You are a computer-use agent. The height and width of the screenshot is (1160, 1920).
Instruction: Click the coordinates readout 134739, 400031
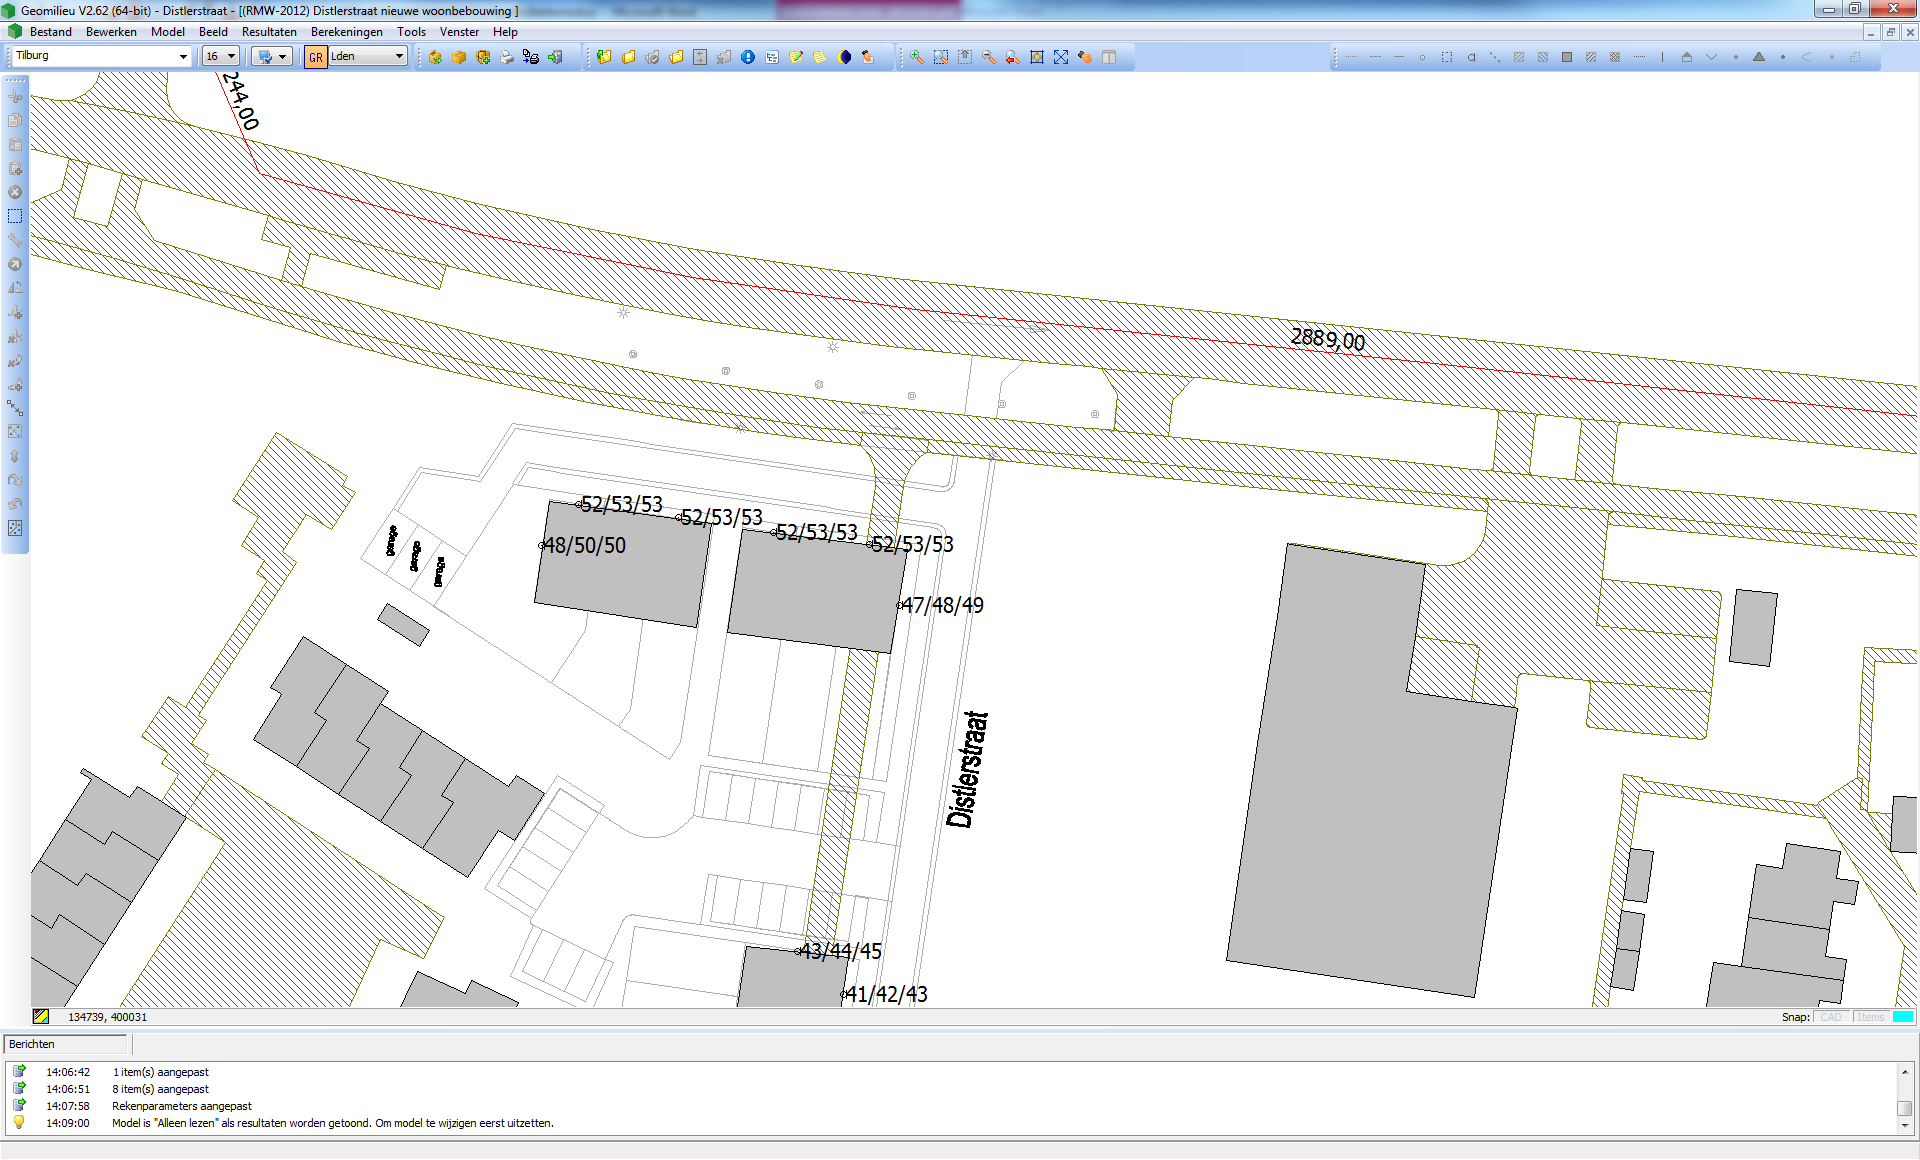click(x=107, y=1017)
